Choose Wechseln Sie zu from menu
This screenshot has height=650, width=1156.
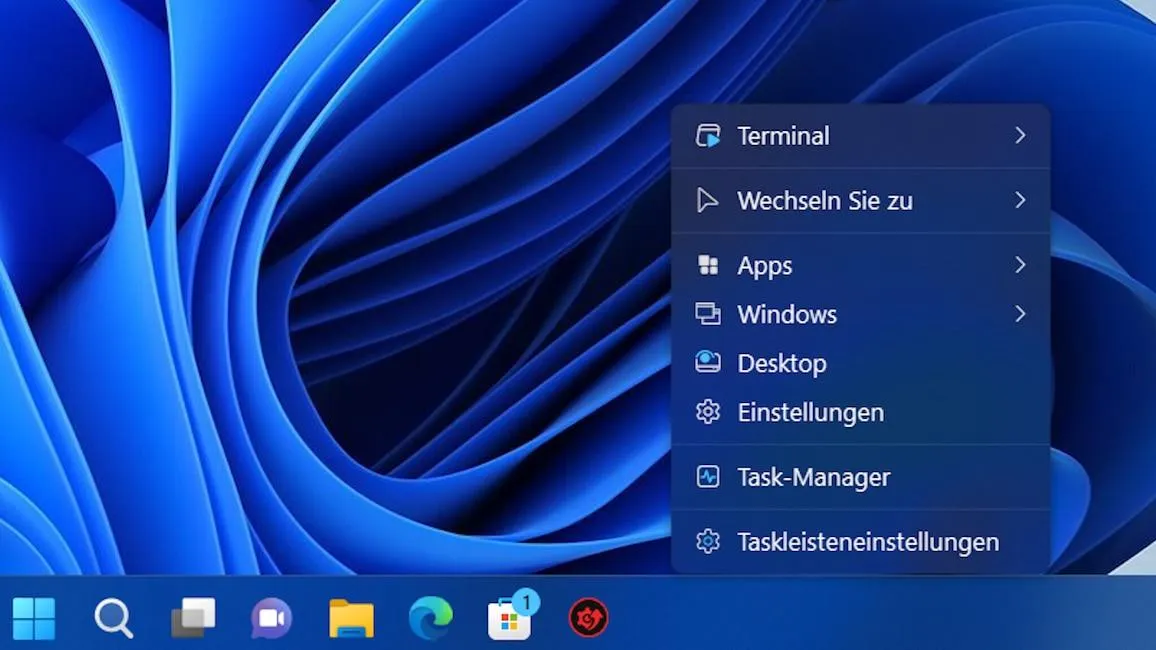[x=860, y=200]
